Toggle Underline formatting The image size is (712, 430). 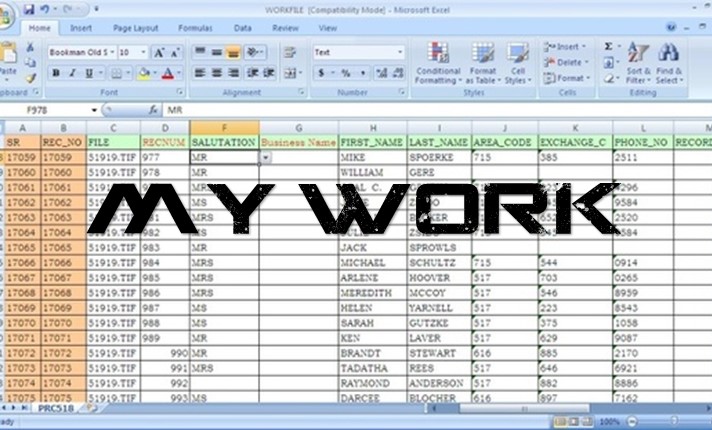89,73
